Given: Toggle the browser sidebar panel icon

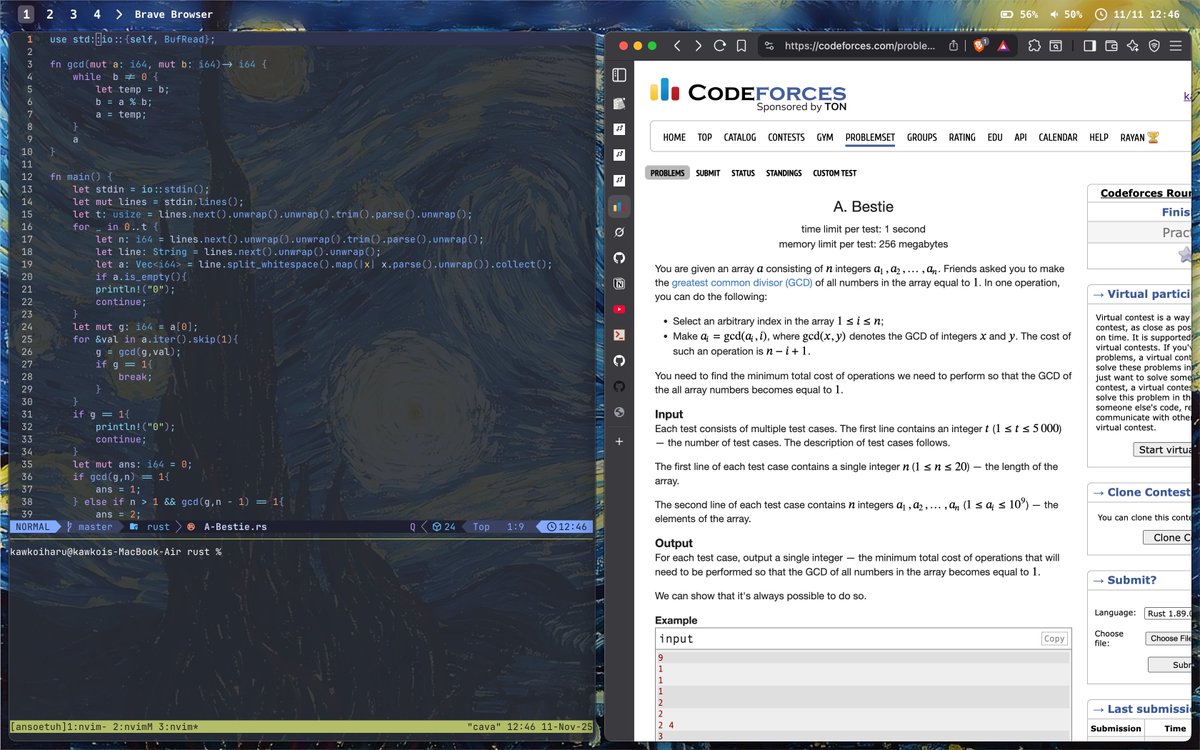Looking at the screenshot, I should tap(1090, 46).
